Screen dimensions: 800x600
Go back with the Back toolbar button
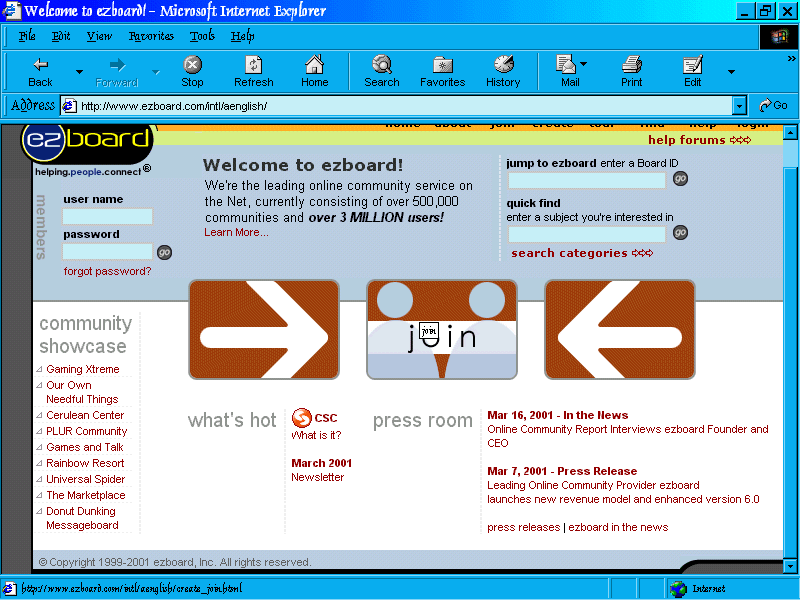[40, 72]
